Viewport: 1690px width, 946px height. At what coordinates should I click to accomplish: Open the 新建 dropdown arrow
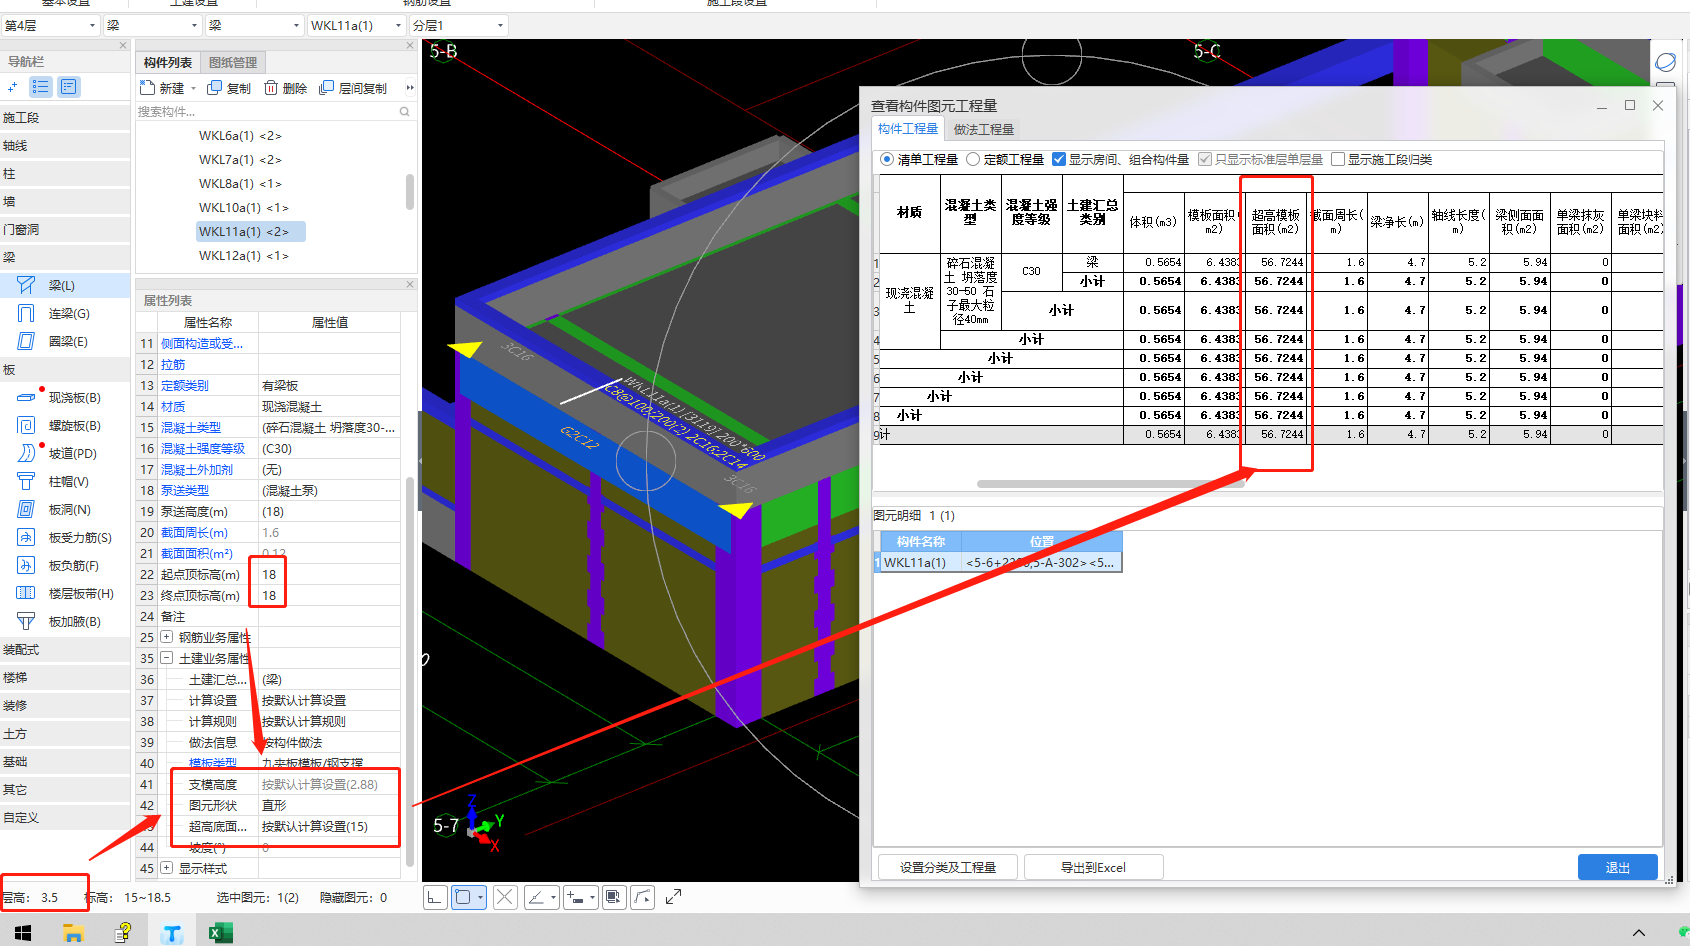coord(193,89)
